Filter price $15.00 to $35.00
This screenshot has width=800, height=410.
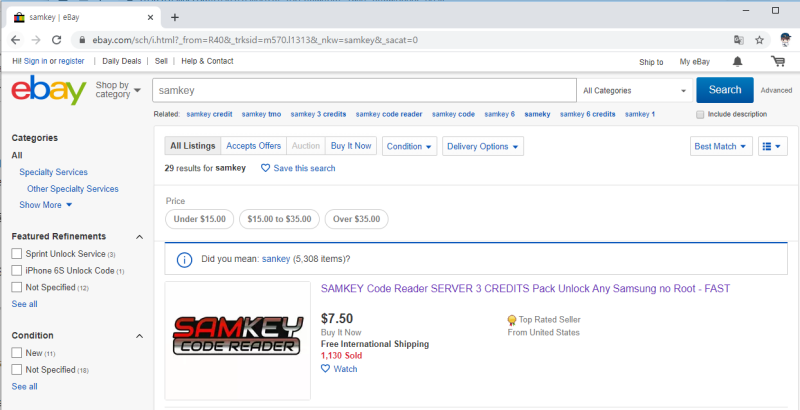point(279,219)
